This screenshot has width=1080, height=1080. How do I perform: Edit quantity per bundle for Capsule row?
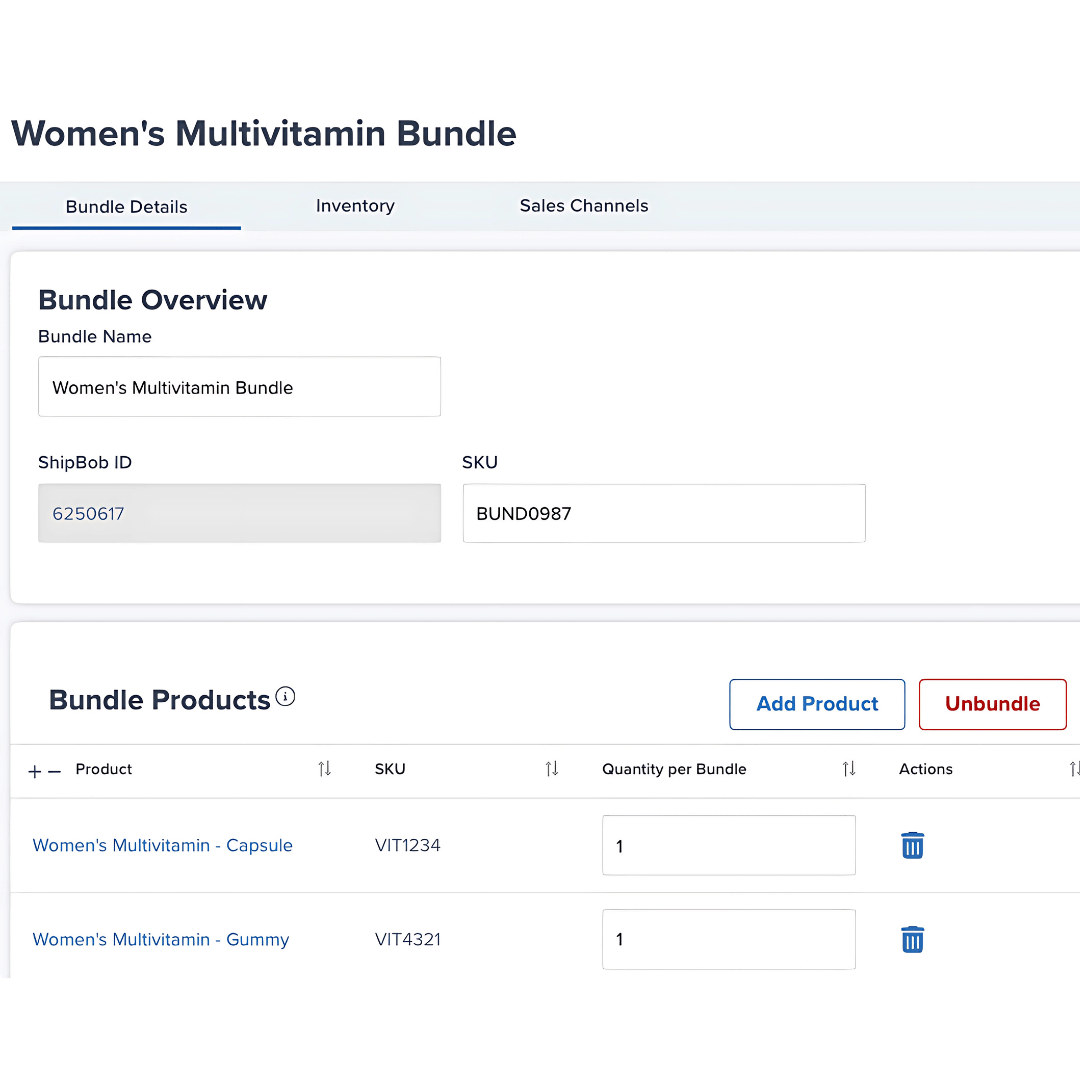point(728,846)
